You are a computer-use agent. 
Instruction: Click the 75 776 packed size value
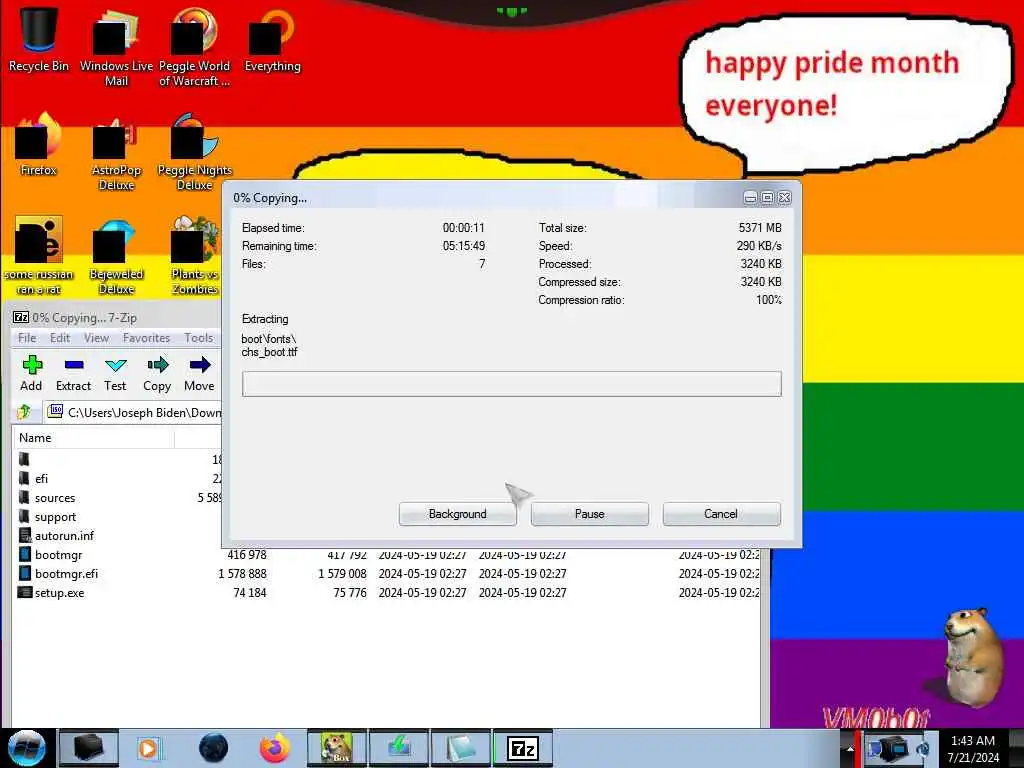click(x=349, y=592)
